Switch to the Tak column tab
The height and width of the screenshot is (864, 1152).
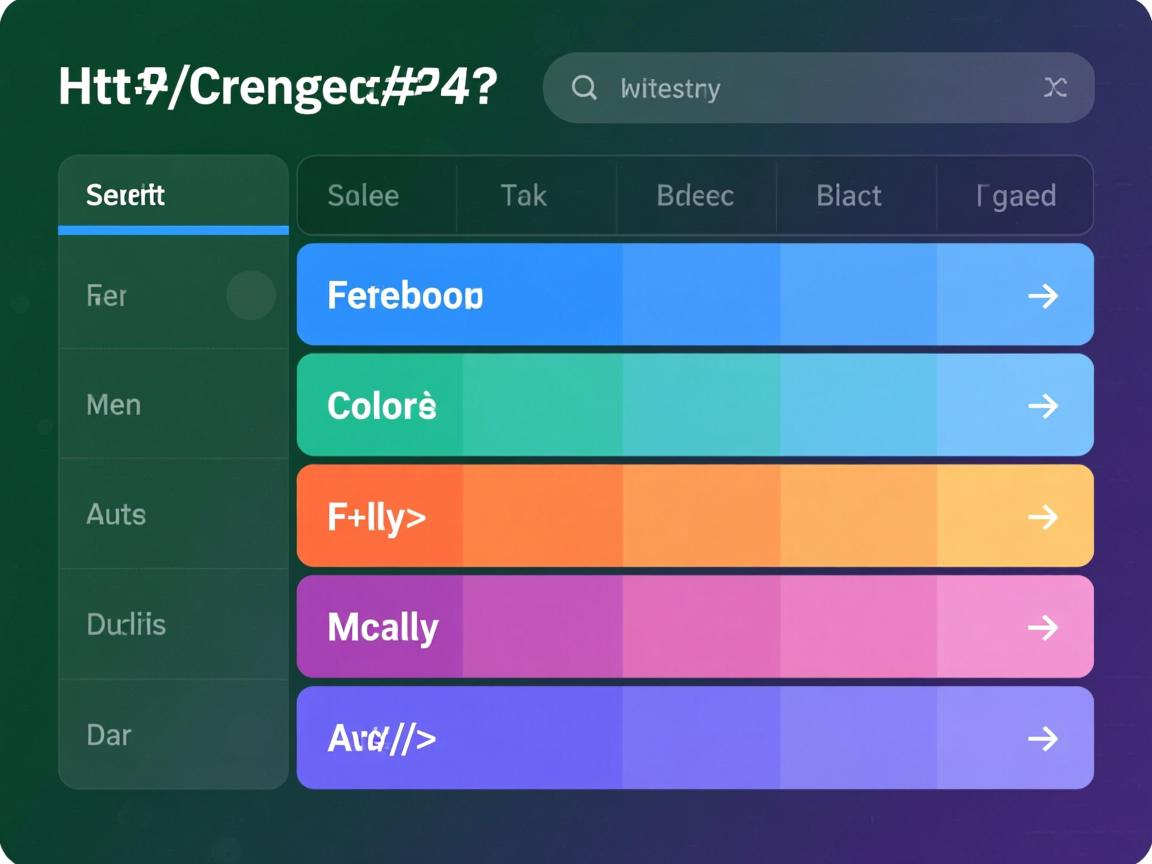click(x=523, y=195)
